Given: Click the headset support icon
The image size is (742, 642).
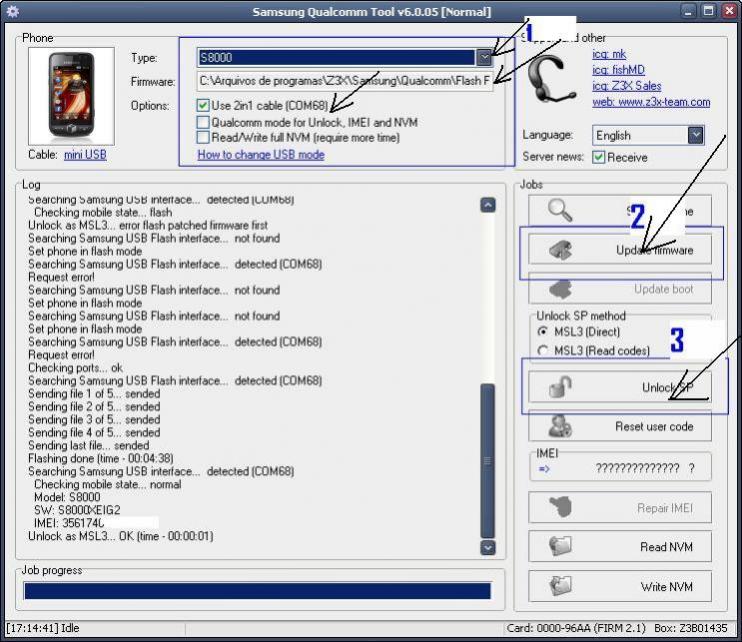Looking at the screenshot, I should click(x=551, y=79).
